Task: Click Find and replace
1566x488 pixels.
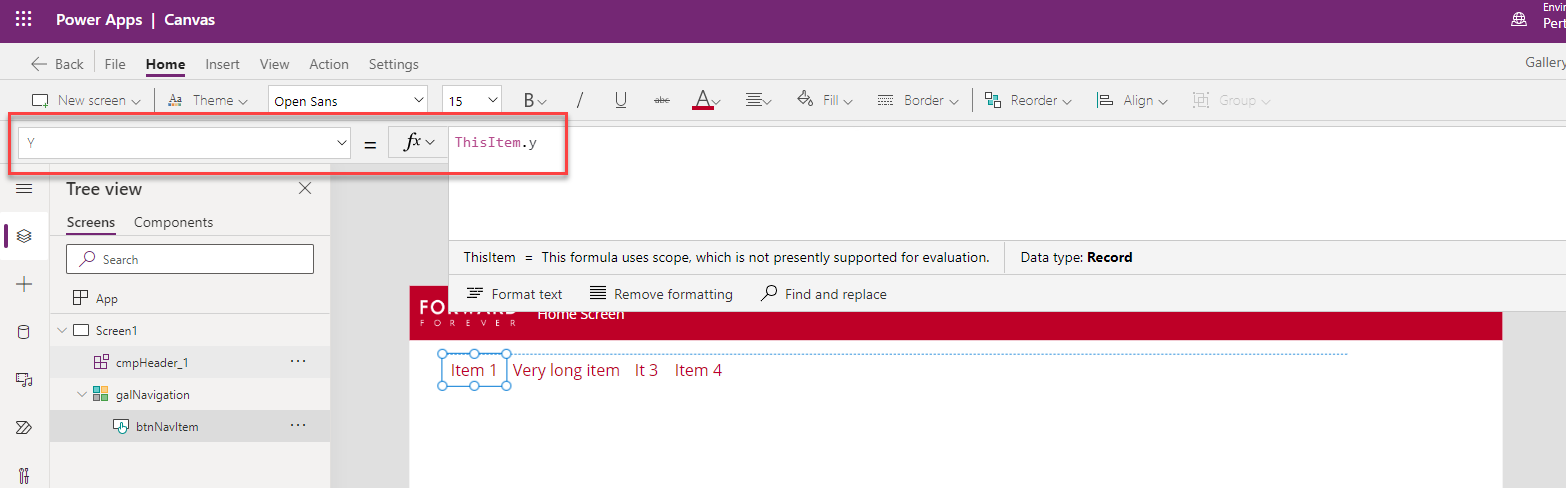Action: tap(824, 294)
